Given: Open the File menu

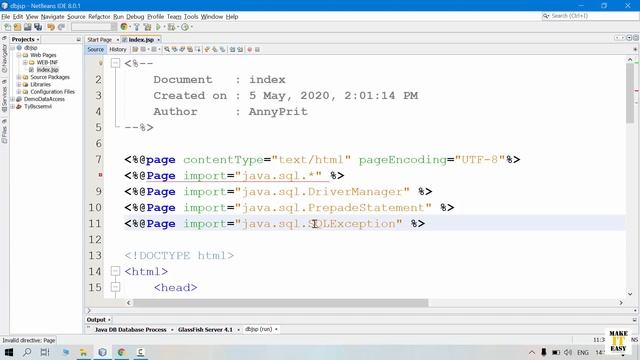Looking at the screenshot, I should (x=6, y=17).
